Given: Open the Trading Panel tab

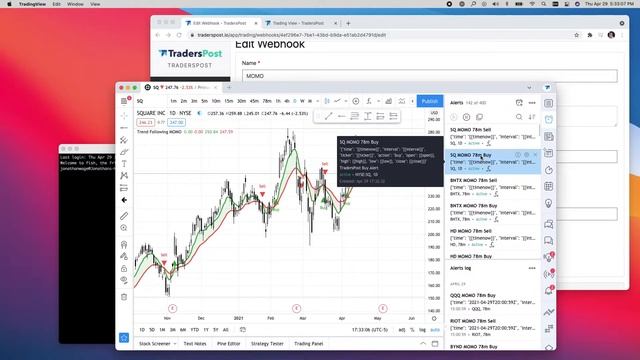Looking at the screenshot, I should click(309, 344).
